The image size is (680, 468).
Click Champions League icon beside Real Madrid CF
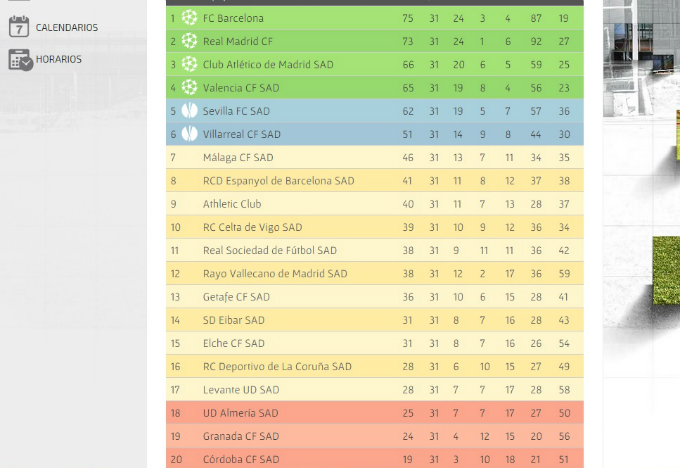[189, 41]
